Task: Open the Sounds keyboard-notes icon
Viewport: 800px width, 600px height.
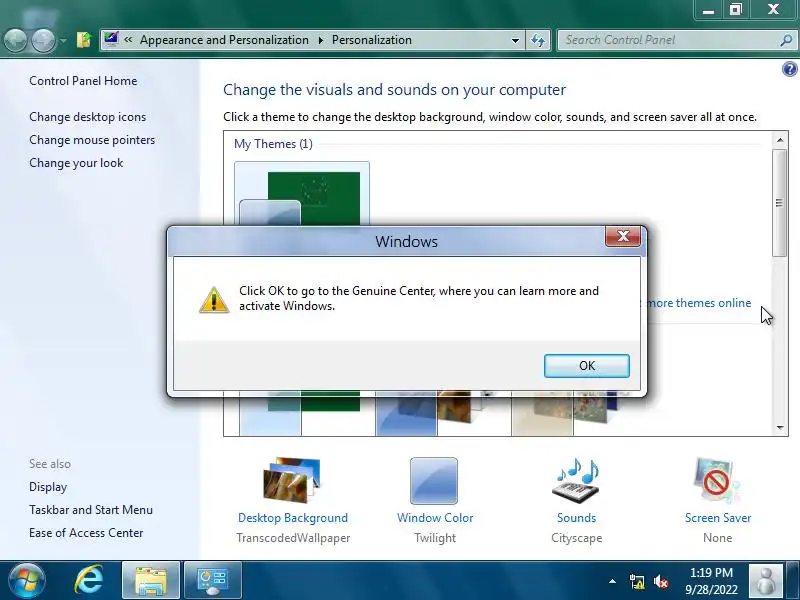Action: (576, 480)
